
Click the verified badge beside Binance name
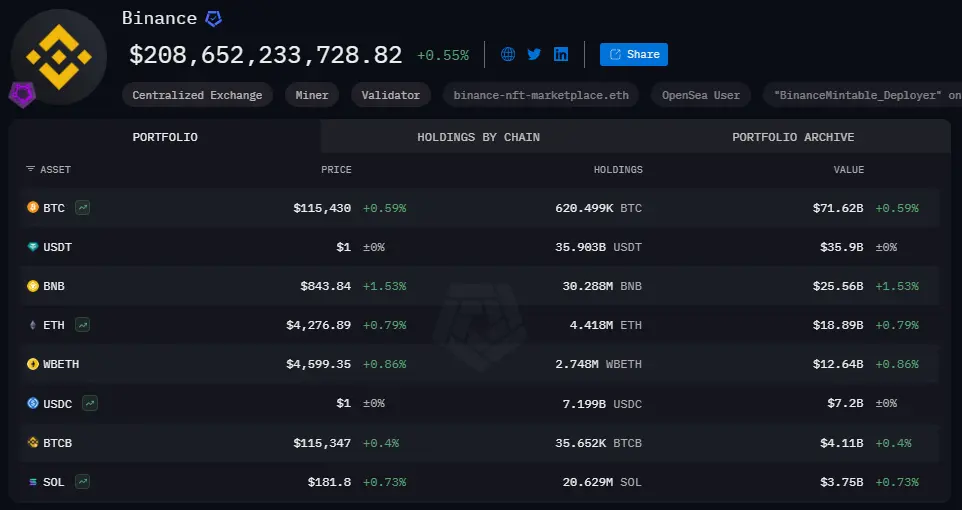(x=213, y=19)
